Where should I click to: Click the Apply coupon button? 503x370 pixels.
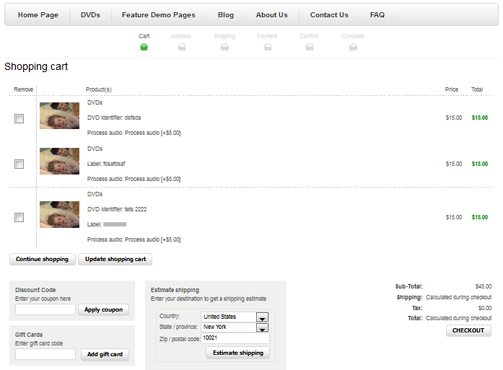click(104, 310)
